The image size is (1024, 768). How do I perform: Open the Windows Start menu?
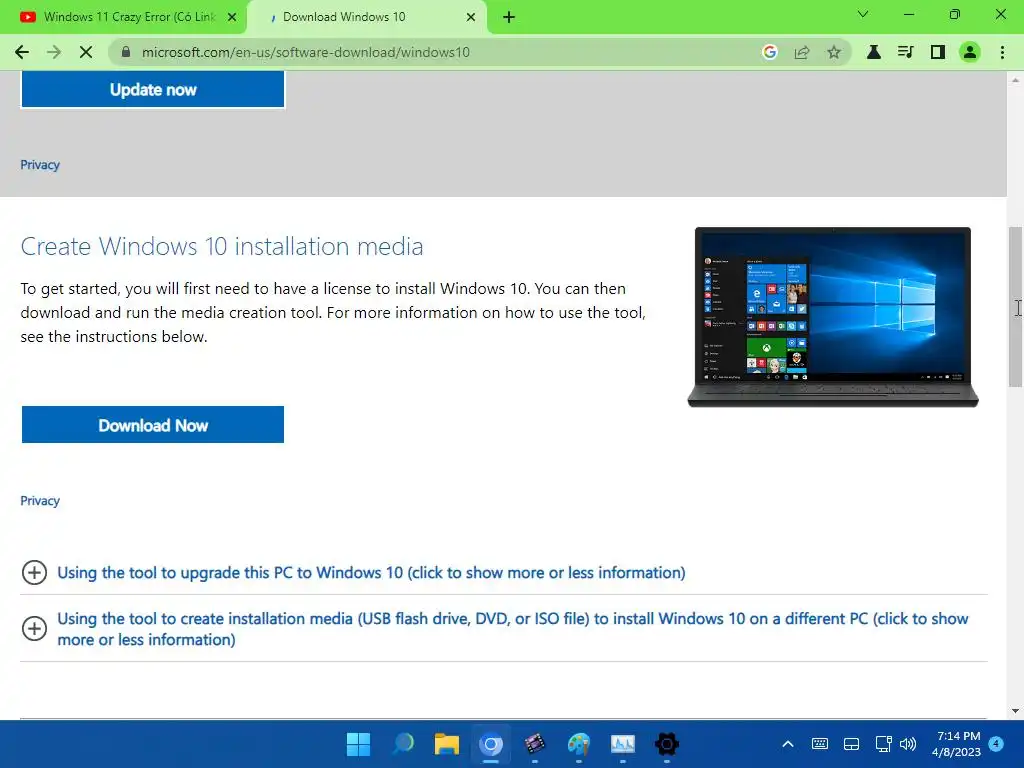(358, 744)
